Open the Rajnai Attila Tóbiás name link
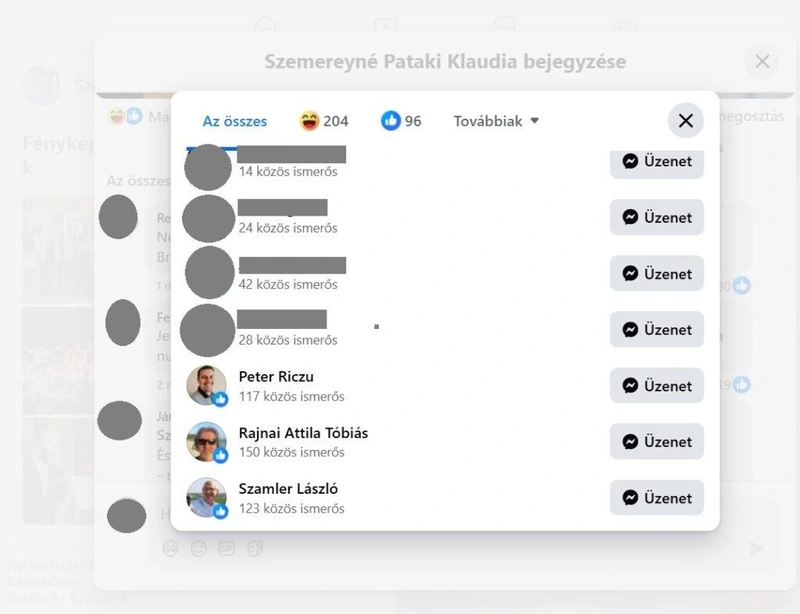 click(303, 433)
